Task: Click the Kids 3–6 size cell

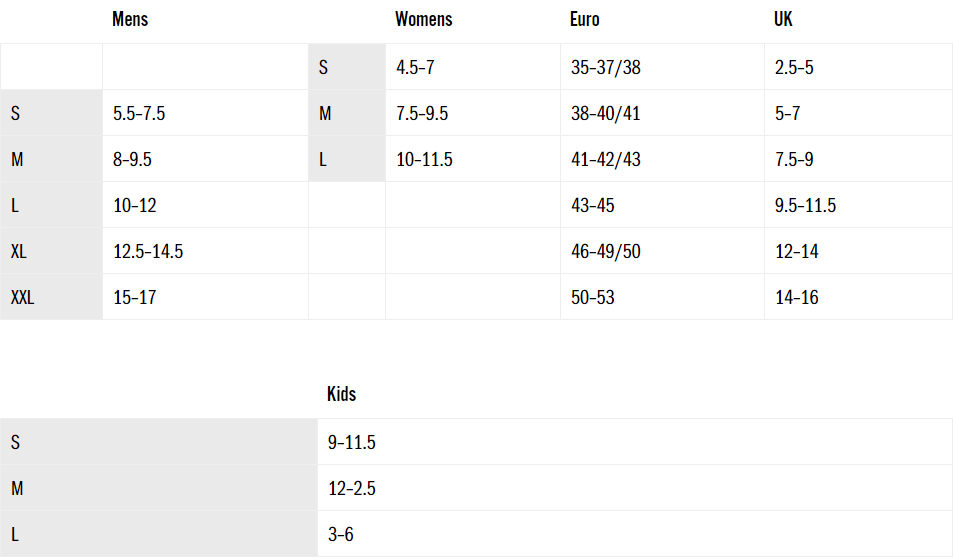Action: (x=341, y=535)
